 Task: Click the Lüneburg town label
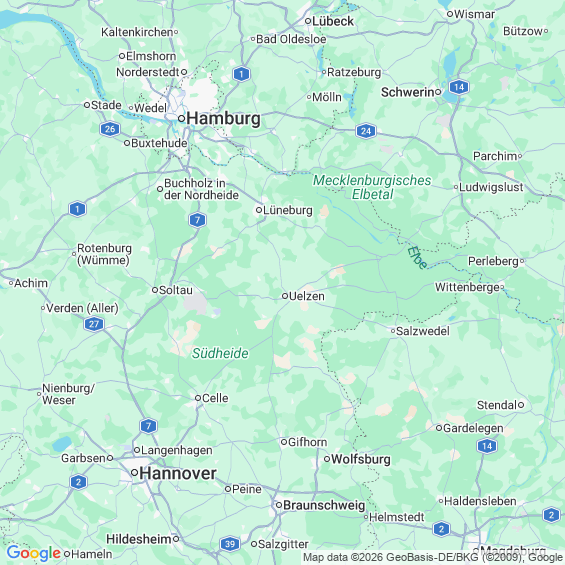coord(288,210)
